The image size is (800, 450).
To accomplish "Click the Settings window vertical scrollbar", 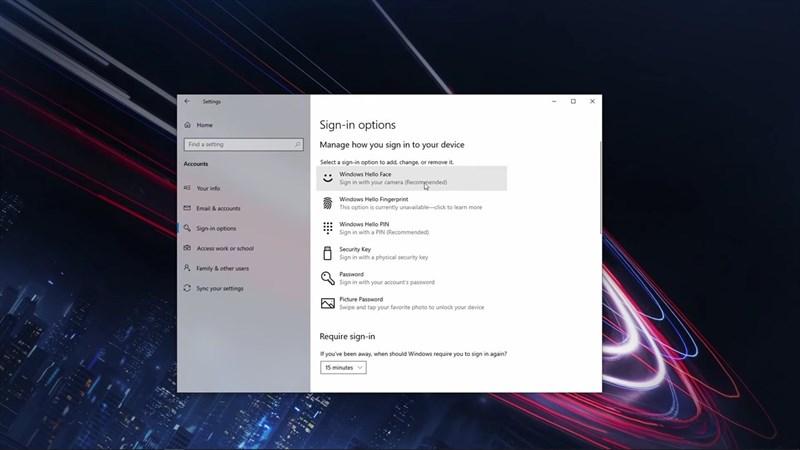I will (x=600, y=189).
